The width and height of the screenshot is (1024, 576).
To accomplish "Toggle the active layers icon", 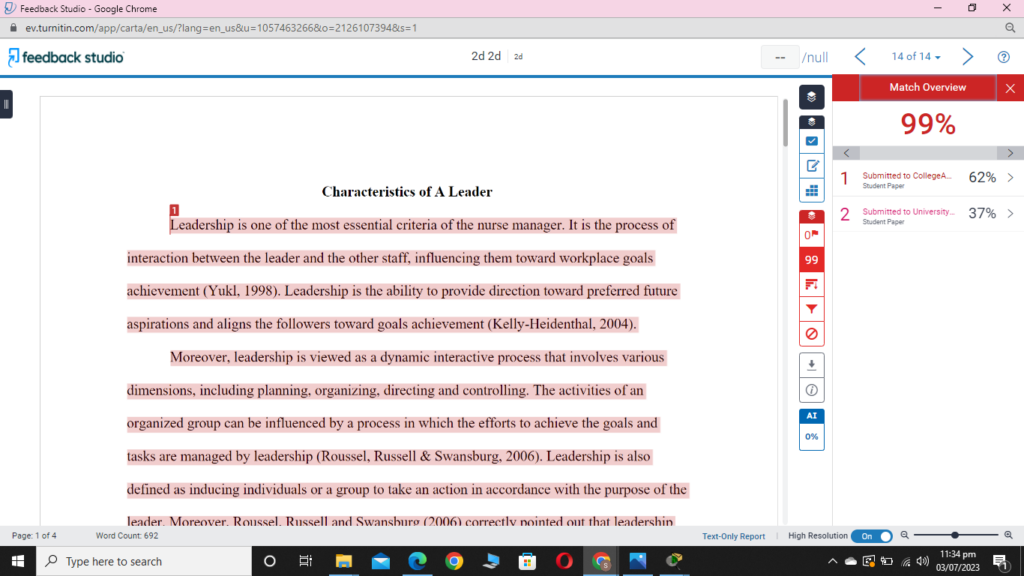I will click(x=811, y=97).
